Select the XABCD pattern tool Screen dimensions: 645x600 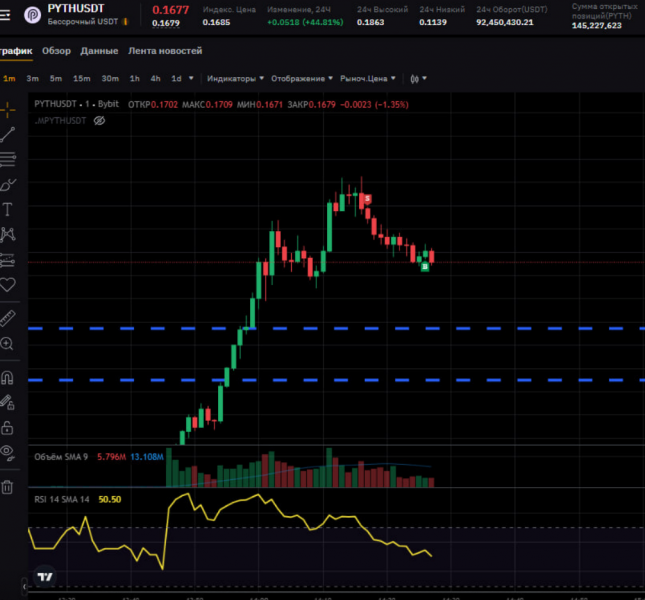tap(8, 234)
